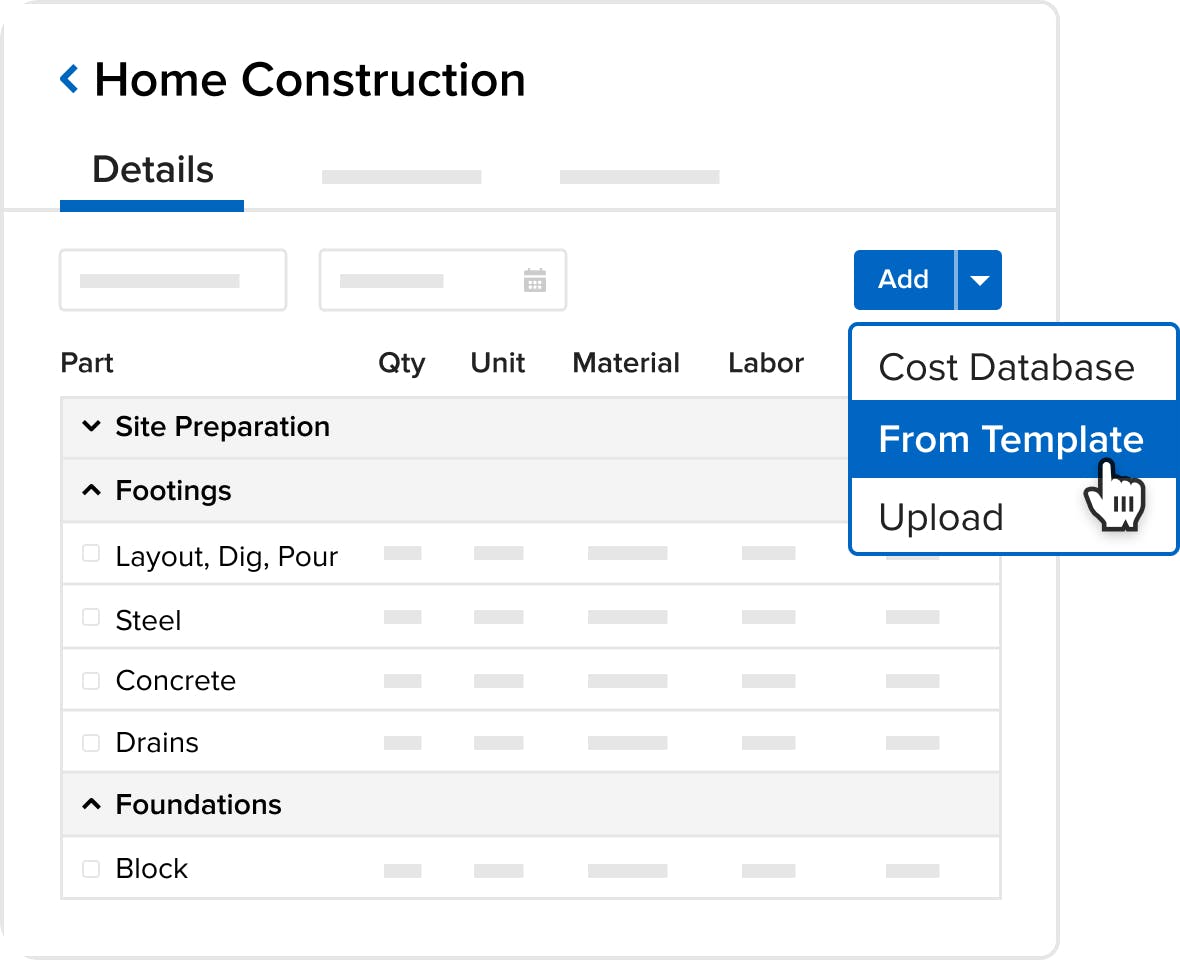The image size is (1180, 960).
Task: Open the calendar icon in date field
Action: [534, 280]
